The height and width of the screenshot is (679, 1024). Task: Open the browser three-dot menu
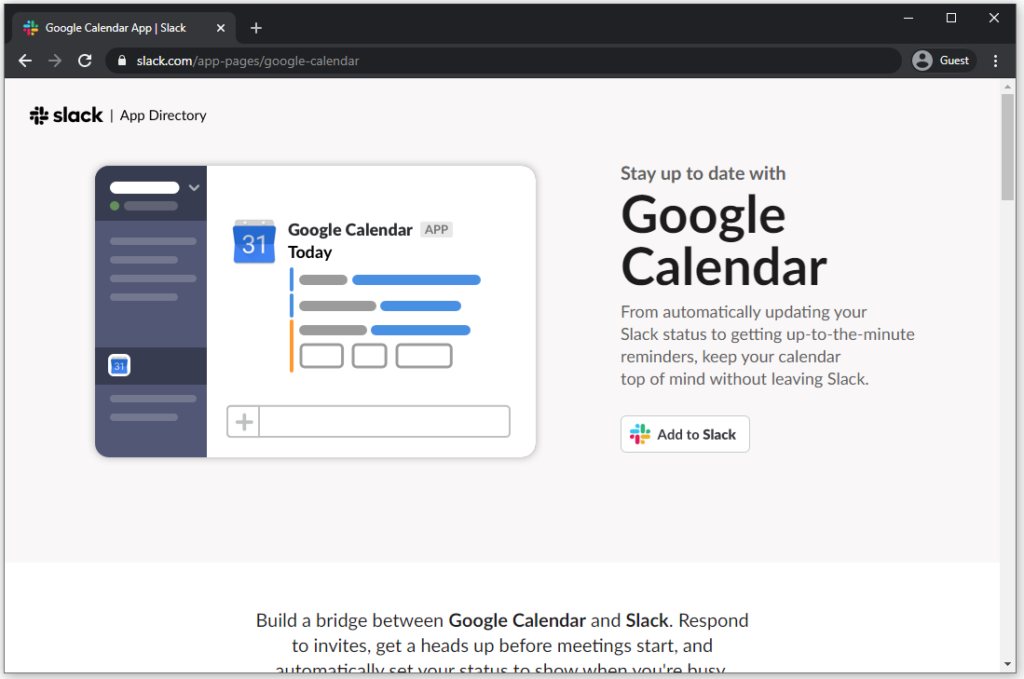[995, 60]
